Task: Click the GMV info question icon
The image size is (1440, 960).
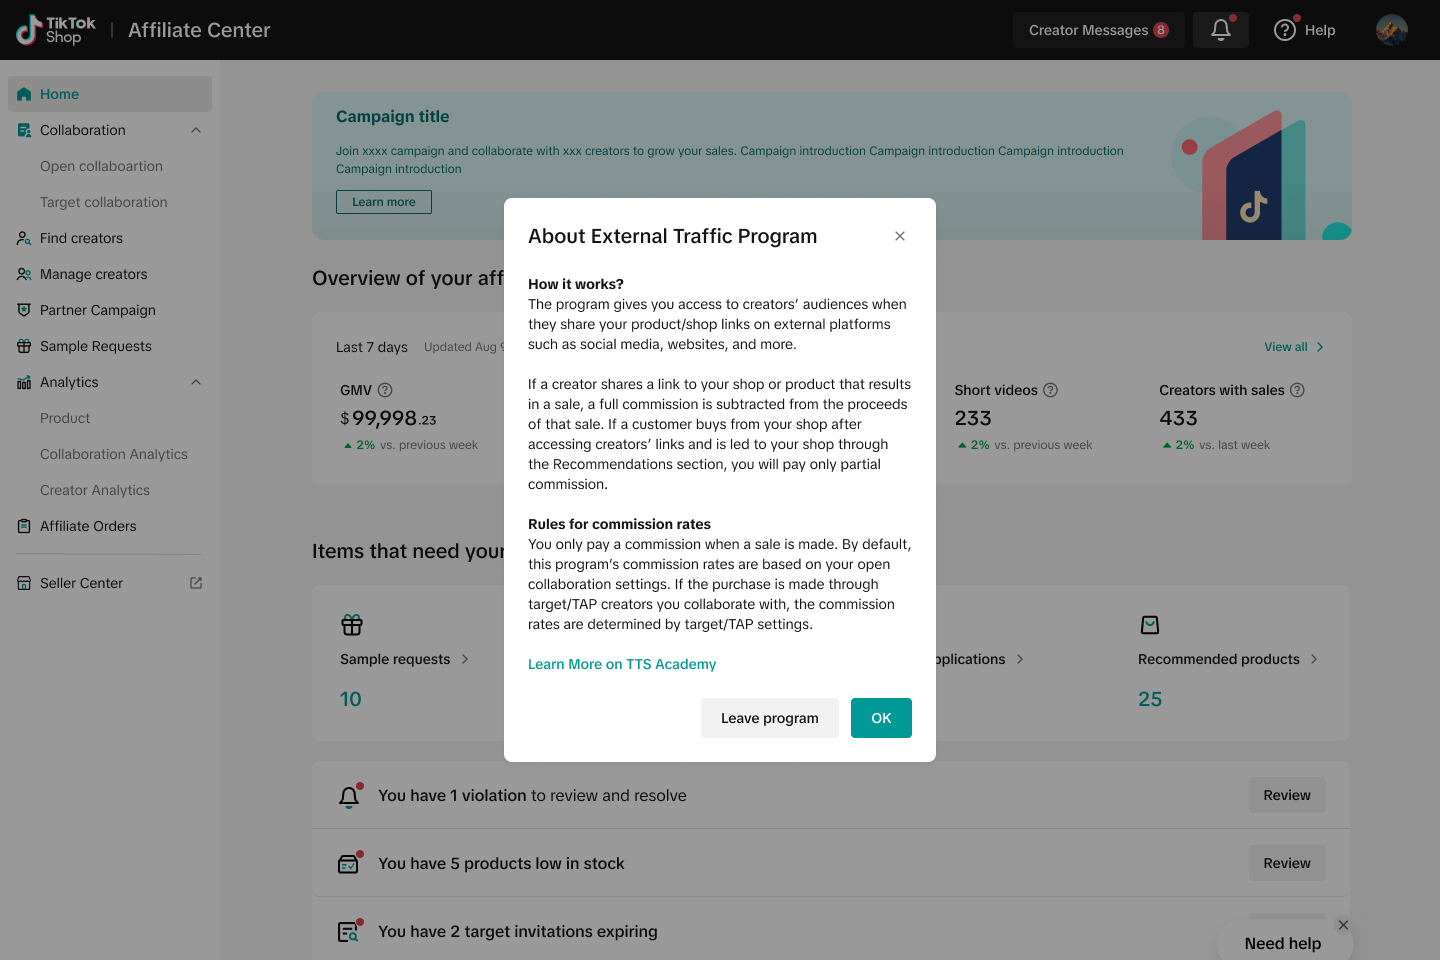Action: [x=385, y=390]
